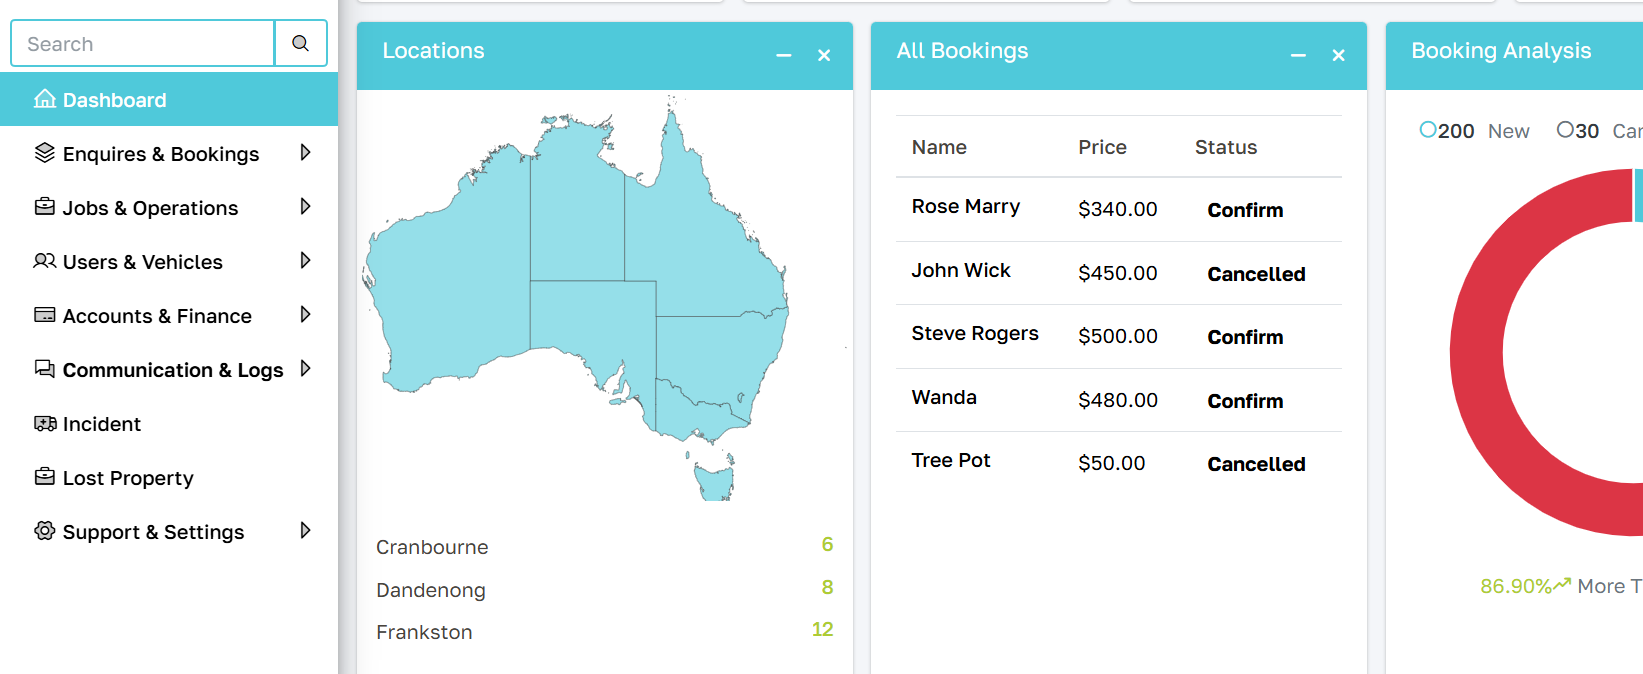This screenshot has width=1643, height=674.
Task: Click the Jobs & Operations briefcase icon
Action: pyautogui.click(x=45, y=207)
